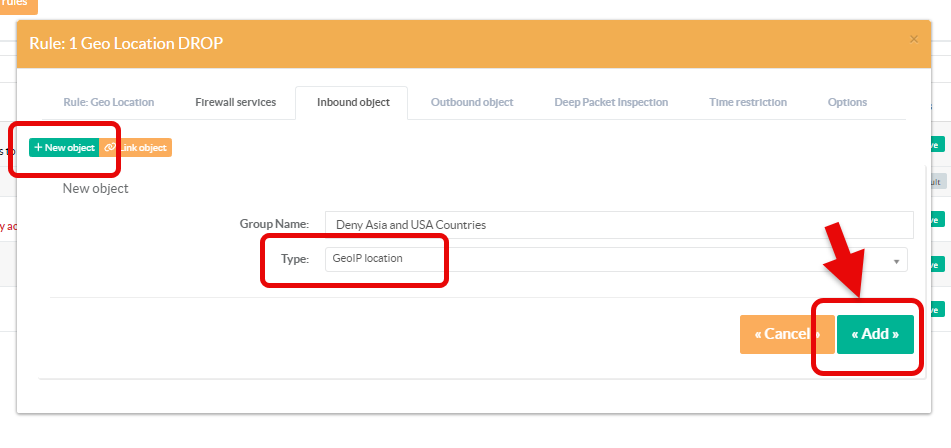The image size is (951, 448).
Task: Go to the Outbound object tab
Action: click(x=472, y=102)
